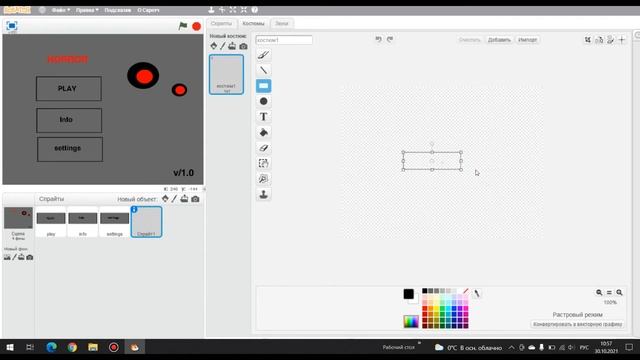640x360 pixels.
Task: Zoom out the paint canvas
Action: coord(599,292)
